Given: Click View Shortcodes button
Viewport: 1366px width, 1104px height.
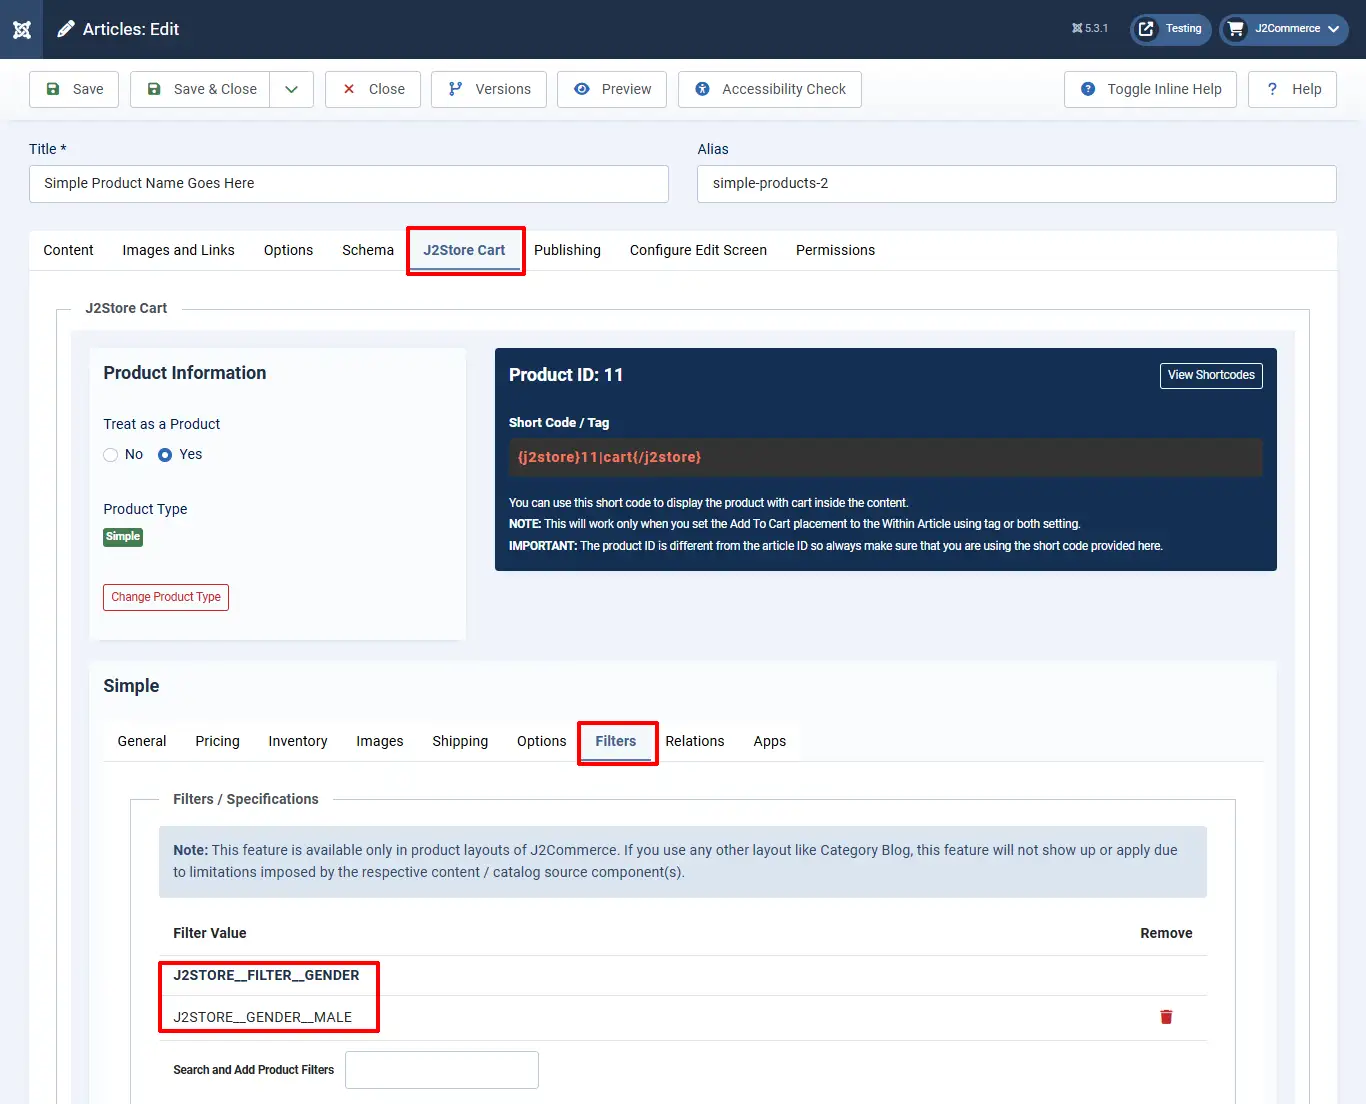Looking at the screenshot, I should [x=1211, y=375].
